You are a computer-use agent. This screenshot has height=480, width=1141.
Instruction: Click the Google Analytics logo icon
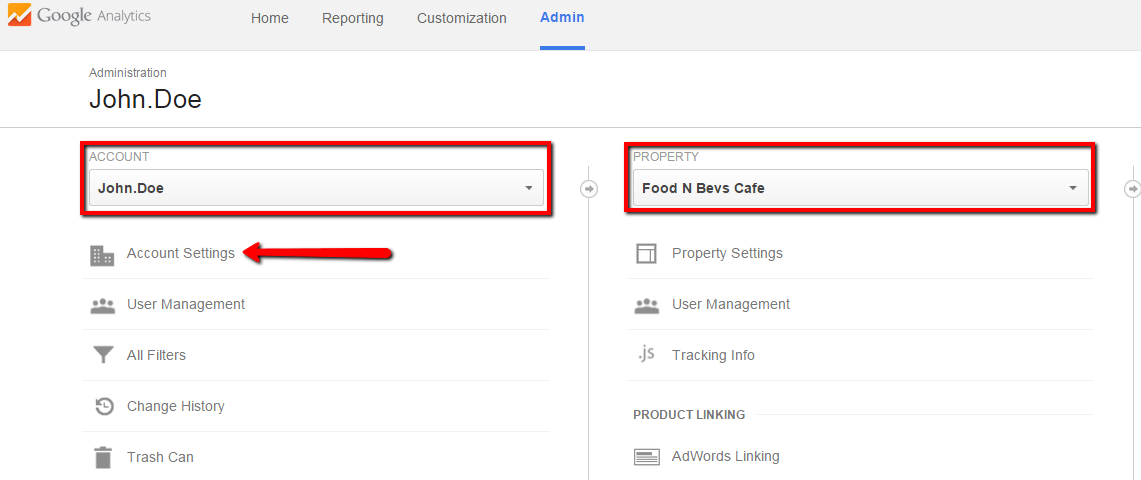pyautogui.click(x=18, y=16)
